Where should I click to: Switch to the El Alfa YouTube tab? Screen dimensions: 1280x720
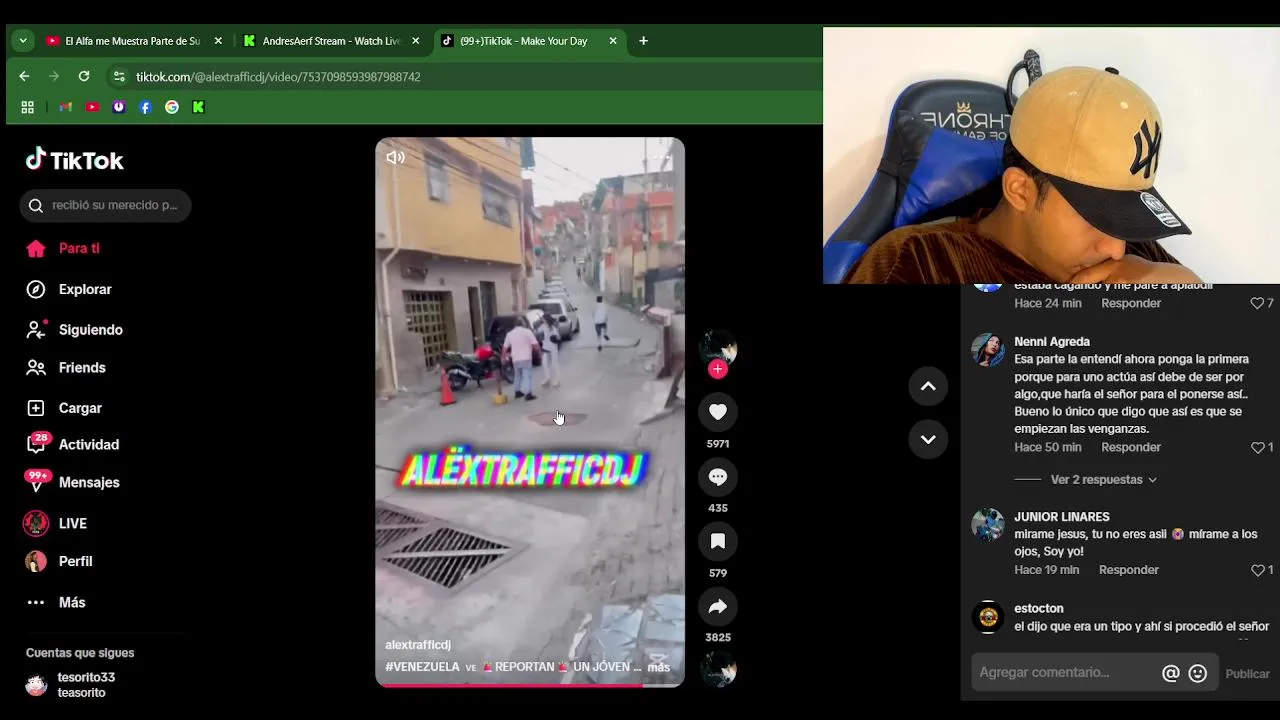(x=133, y=41)
